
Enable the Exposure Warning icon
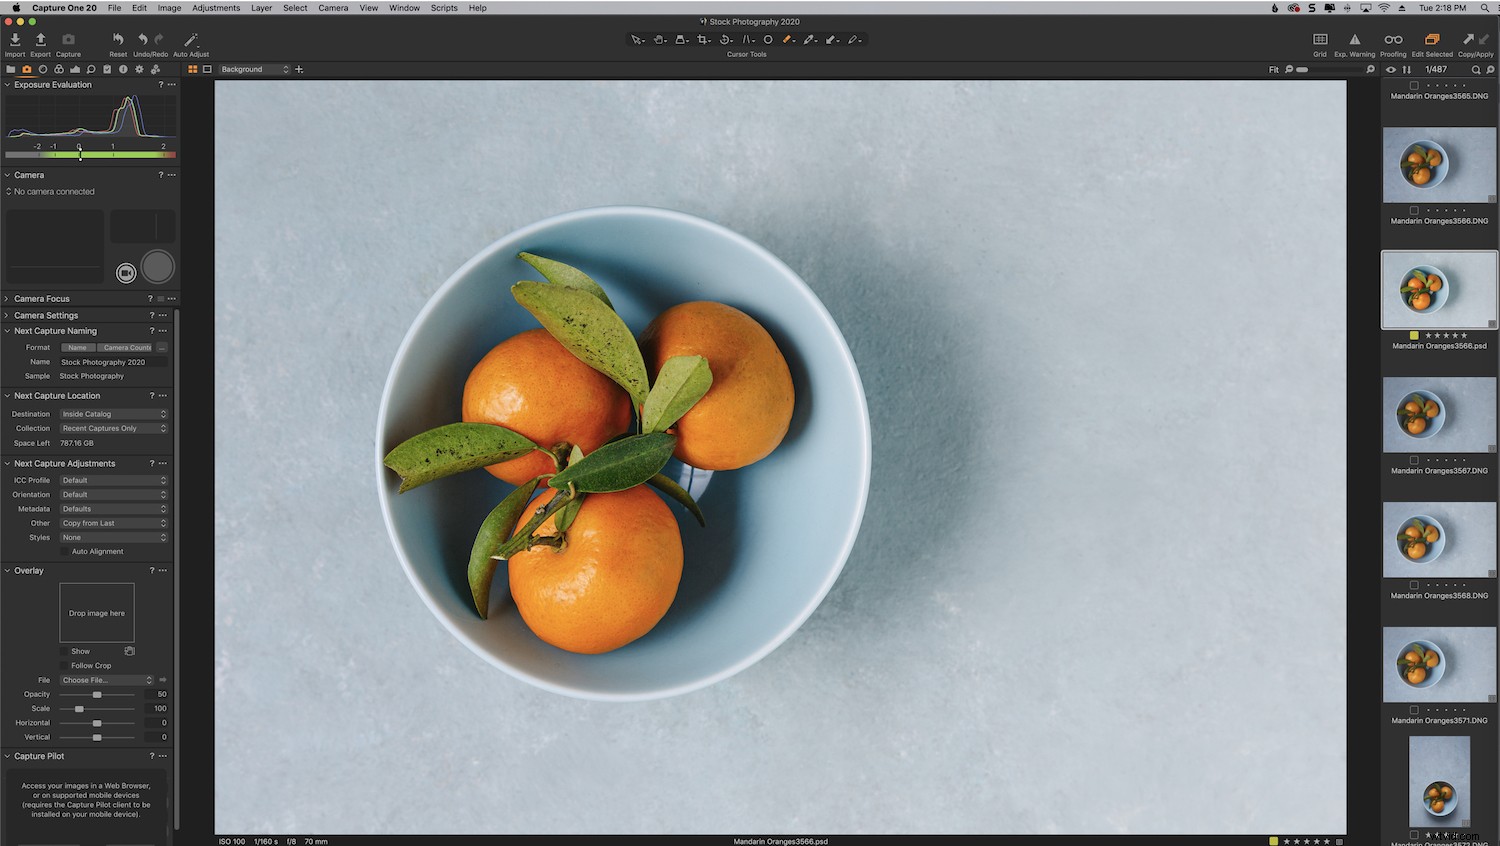click(x=1353, y=40)
